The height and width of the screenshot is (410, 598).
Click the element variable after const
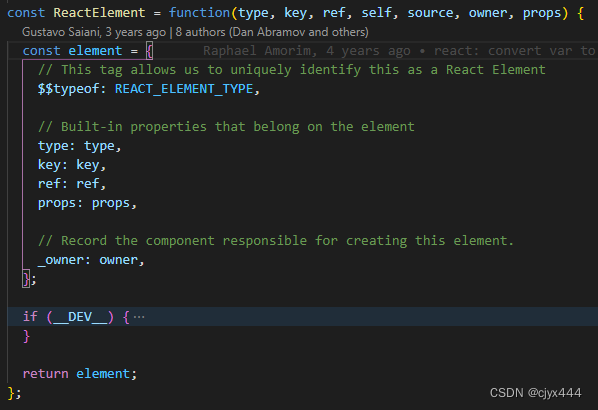coord(95,51)
